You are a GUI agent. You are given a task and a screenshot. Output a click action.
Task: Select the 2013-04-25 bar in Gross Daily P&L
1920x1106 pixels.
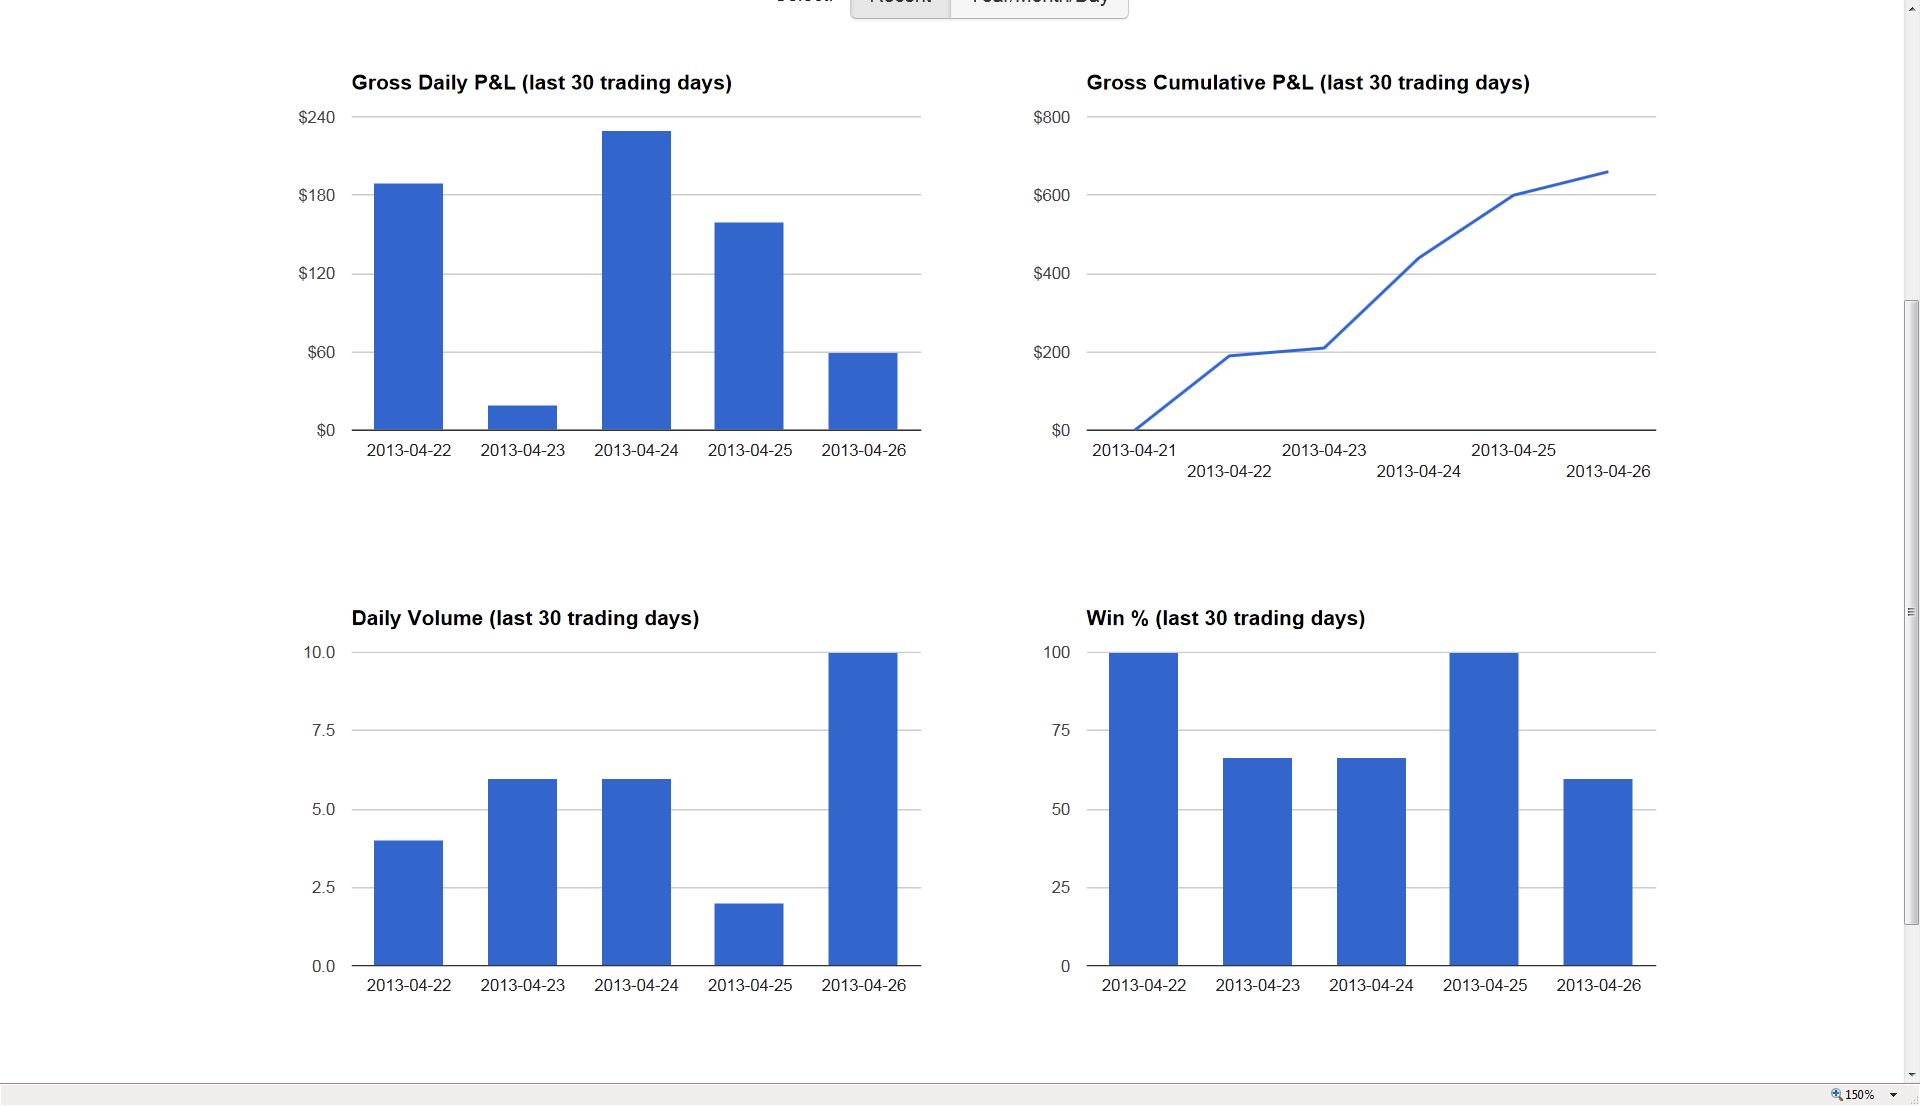(749, 326)
